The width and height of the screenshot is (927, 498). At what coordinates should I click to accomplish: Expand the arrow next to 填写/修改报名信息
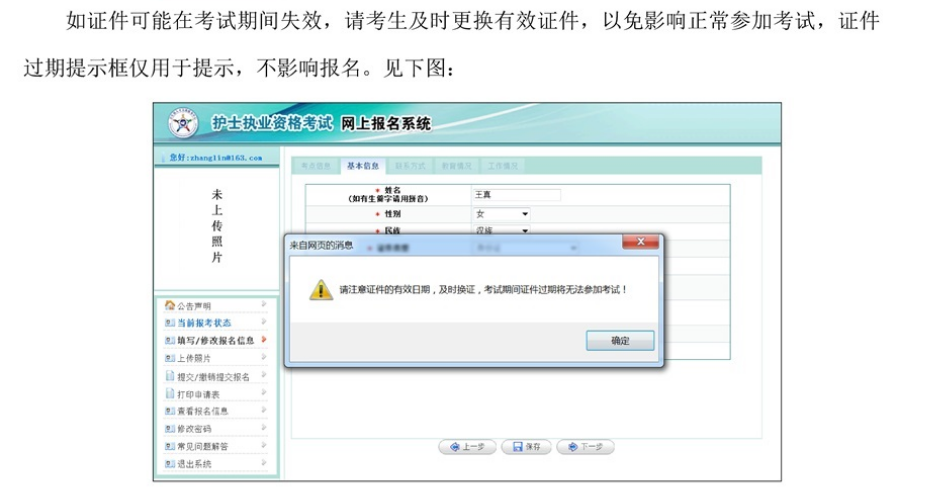[x=264, y=340]
